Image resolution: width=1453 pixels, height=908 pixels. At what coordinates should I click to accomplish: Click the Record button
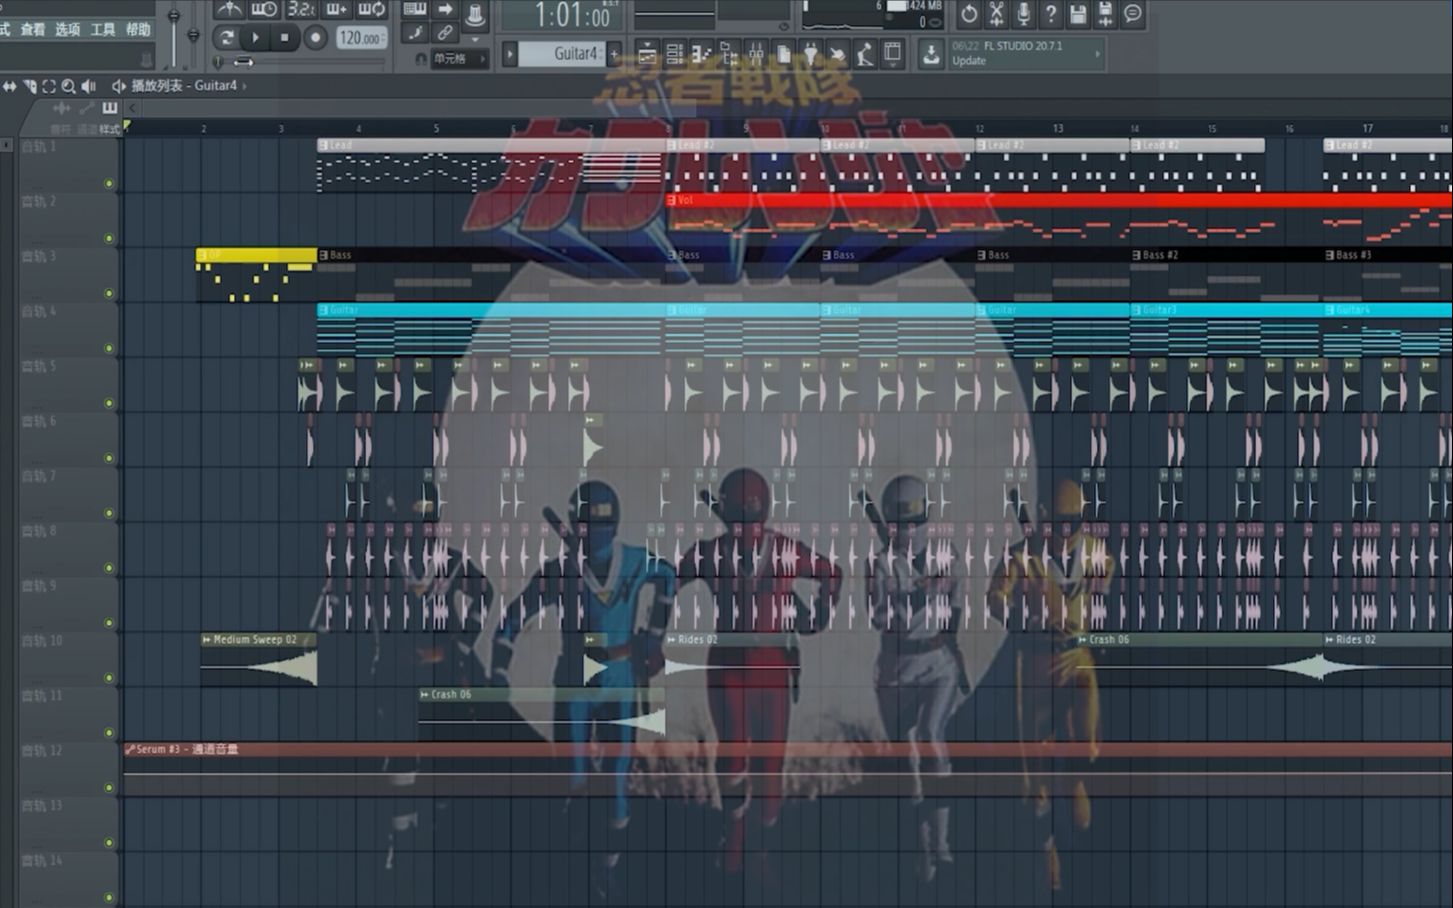(x=315, y=37)
